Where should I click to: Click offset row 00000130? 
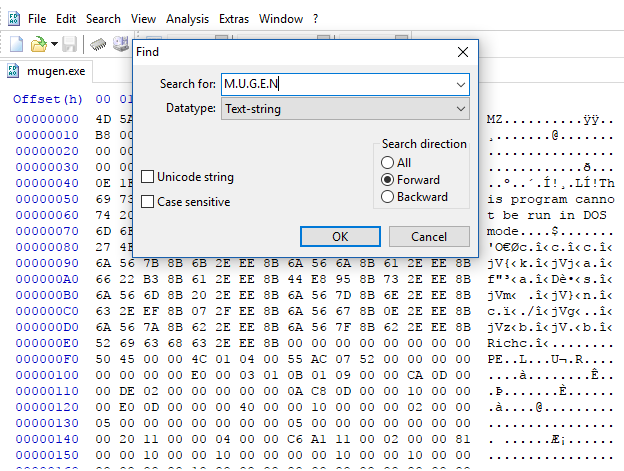[x=47, y=423]
